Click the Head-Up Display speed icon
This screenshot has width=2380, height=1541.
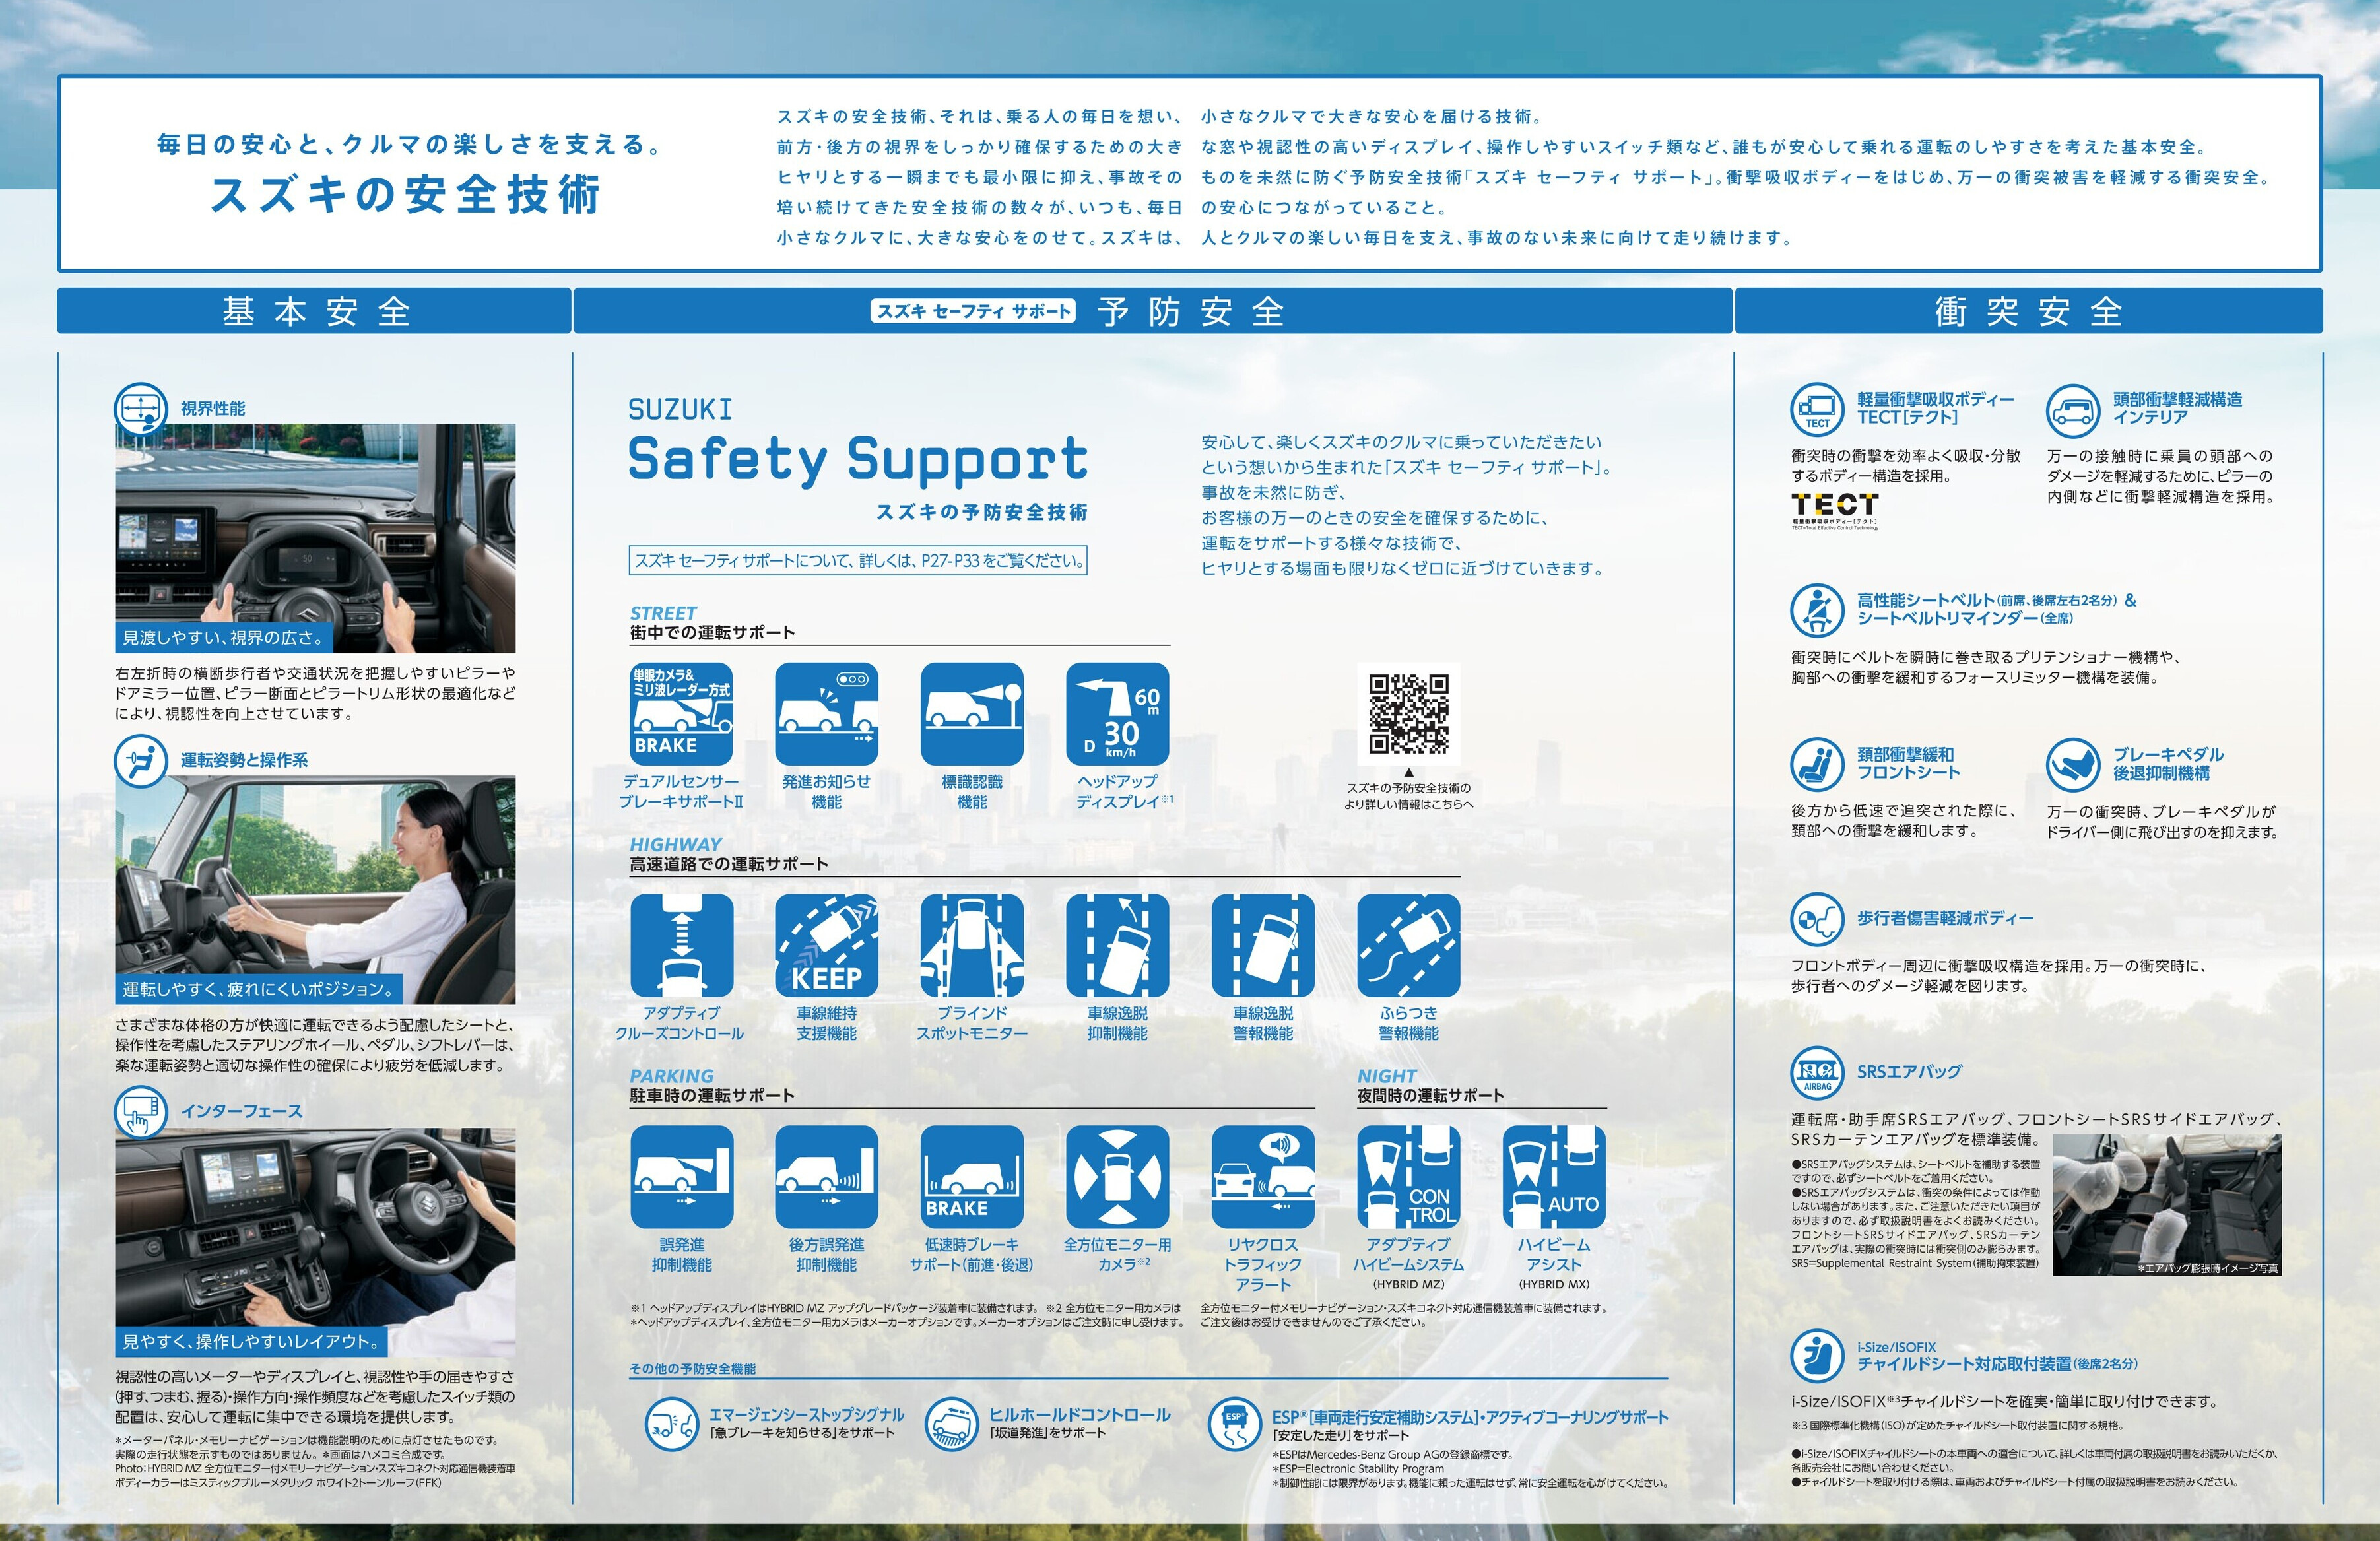1117,714
